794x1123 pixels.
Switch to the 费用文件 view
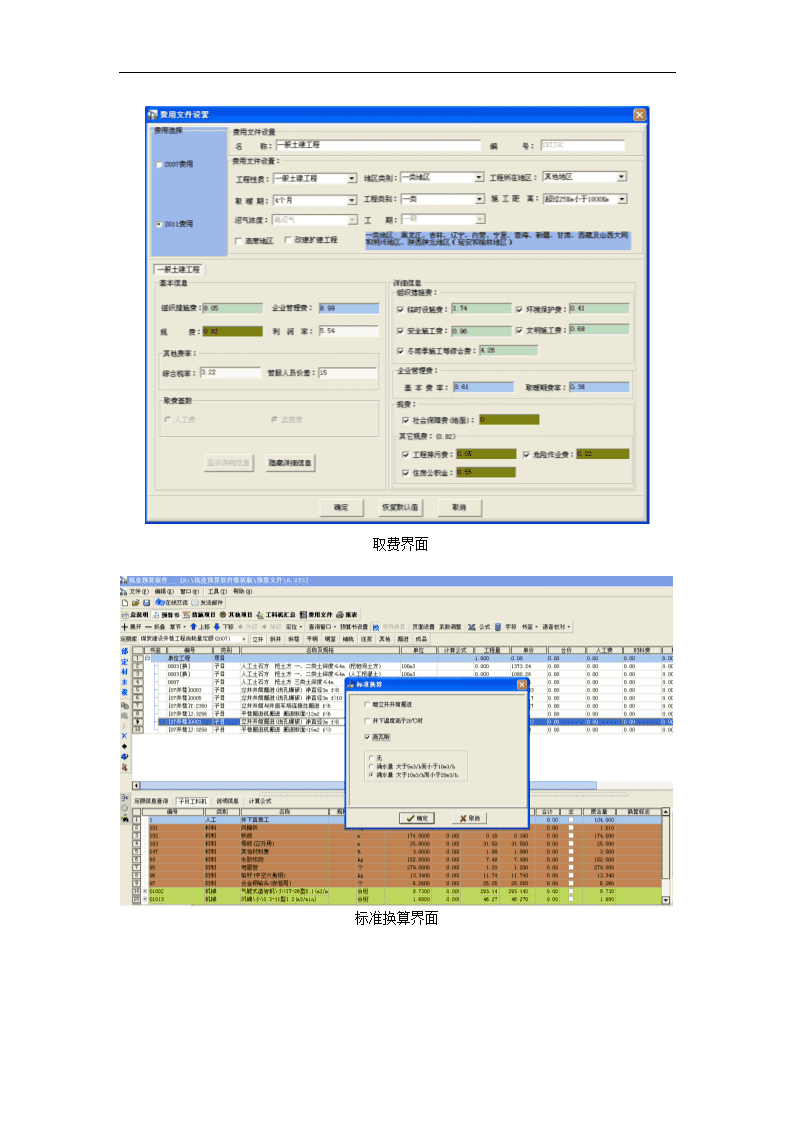(316, 614)
